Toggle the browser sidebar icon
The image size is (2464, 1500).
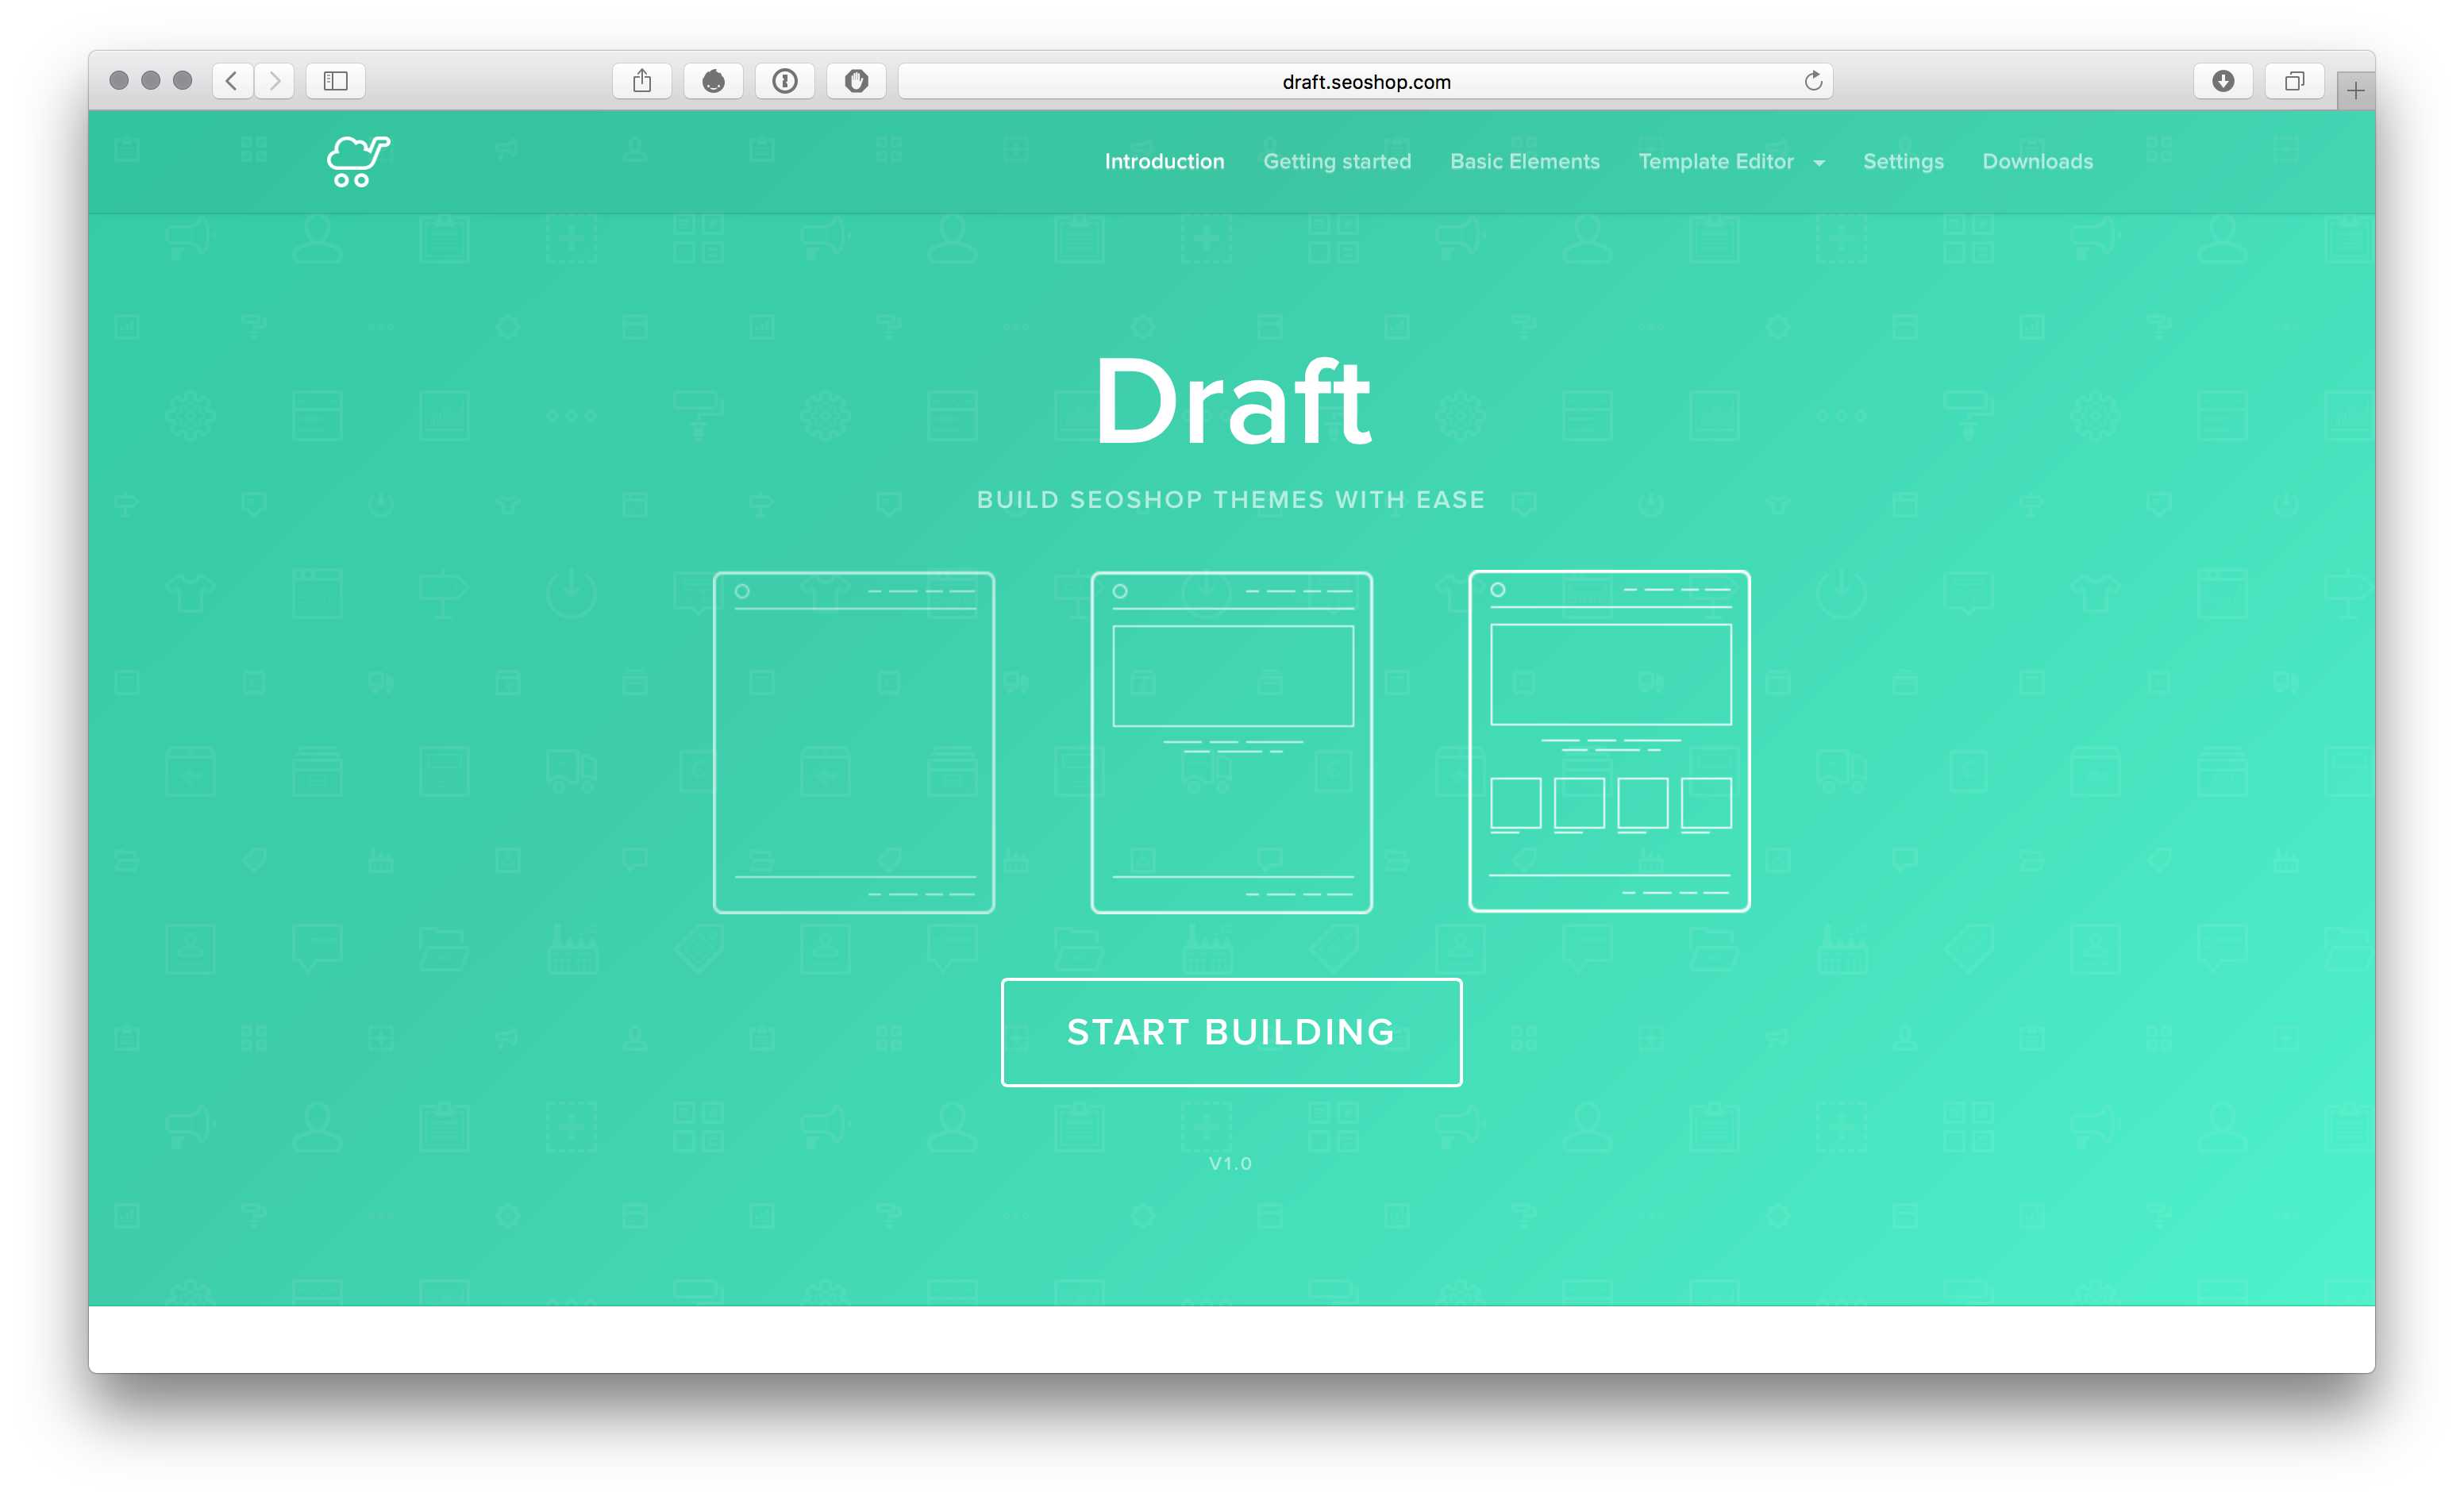335,81
